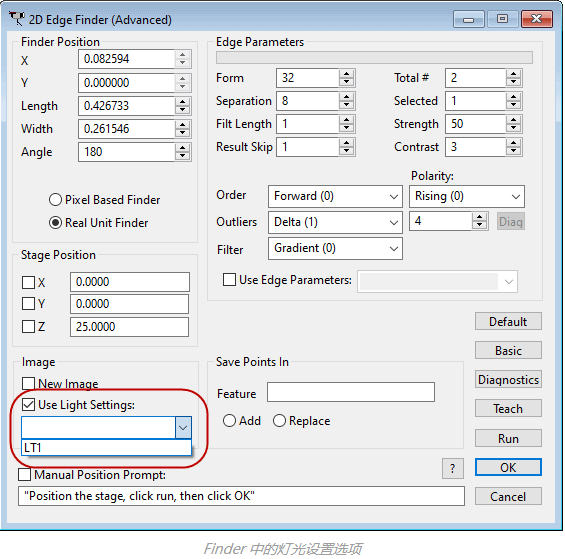Click the Feature input field

[x=351, y=392]
